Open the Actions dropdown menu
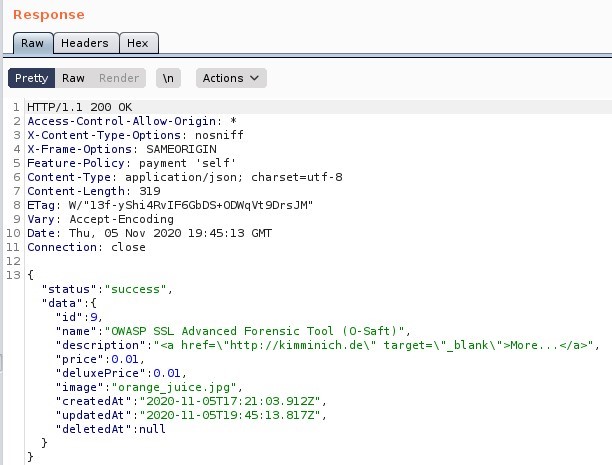The image size is (612, 465). click(x=231, y=78)
